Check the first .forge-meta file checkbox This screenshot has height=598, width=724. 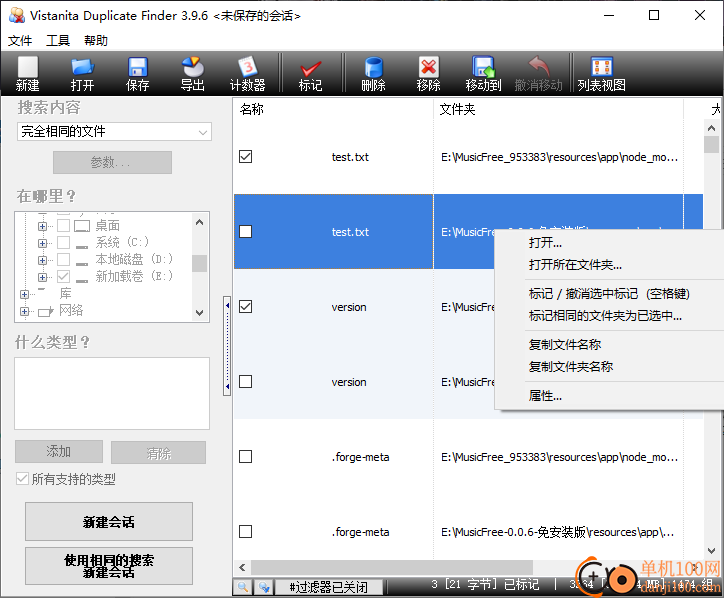pos(246,457)
